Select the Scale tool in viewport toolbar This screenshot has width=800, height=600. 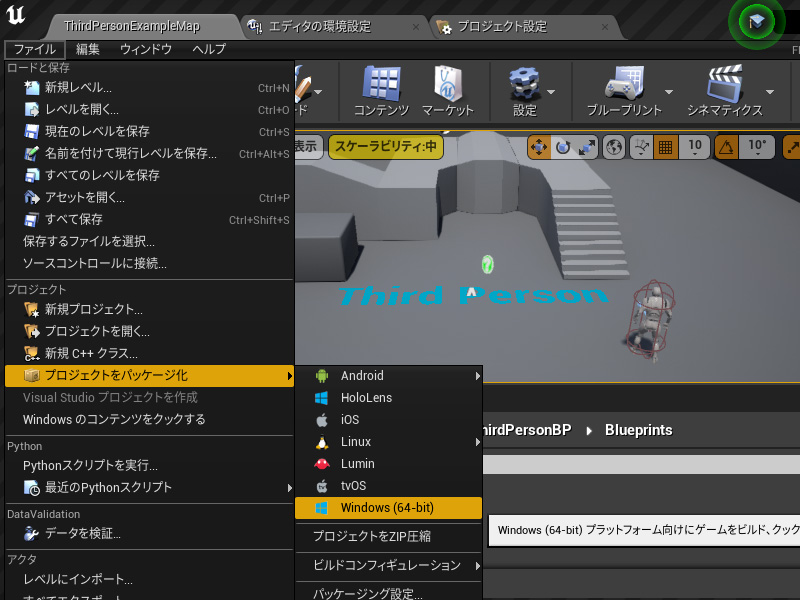click(x=587, y=147)
